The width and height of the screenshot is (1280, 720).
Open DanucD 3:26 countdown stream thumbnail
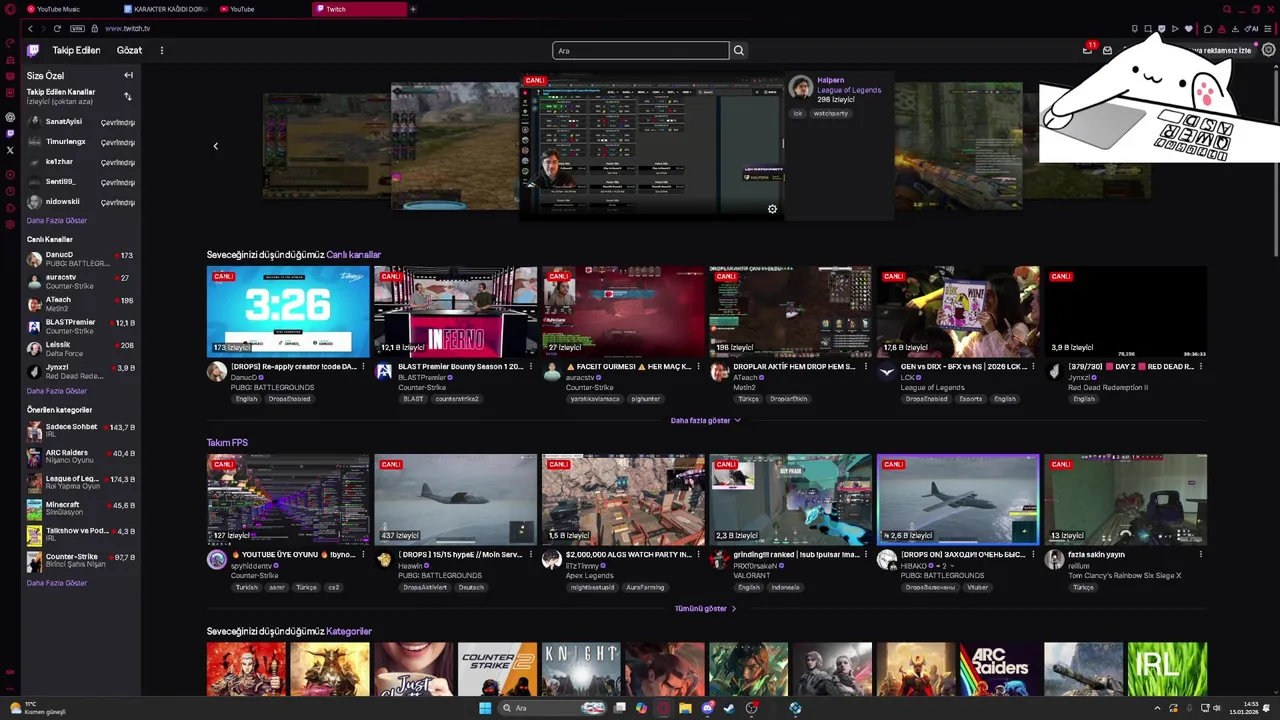click(288, 311)
